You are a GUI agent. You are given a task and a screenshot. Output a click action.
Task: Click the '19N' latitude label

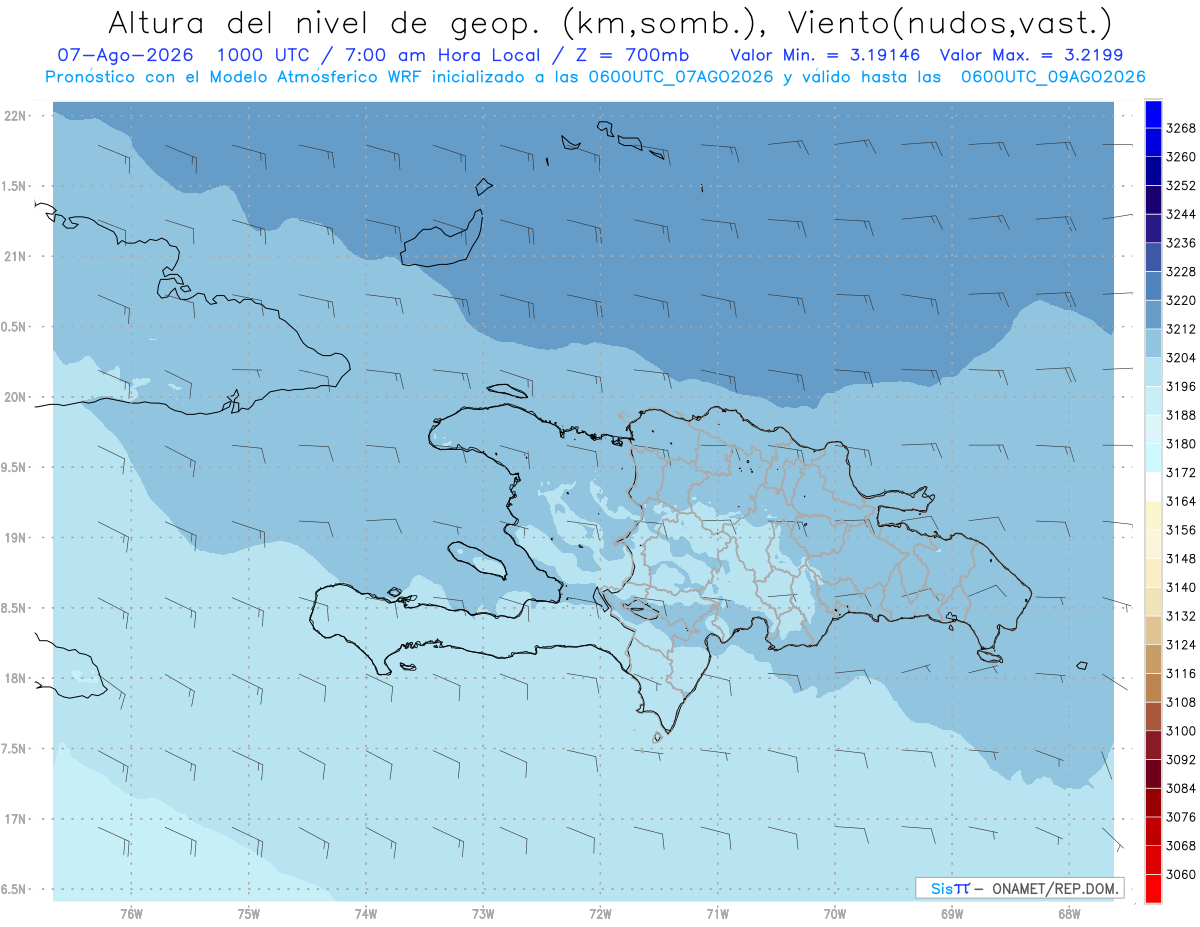click(x=17, y=538)
